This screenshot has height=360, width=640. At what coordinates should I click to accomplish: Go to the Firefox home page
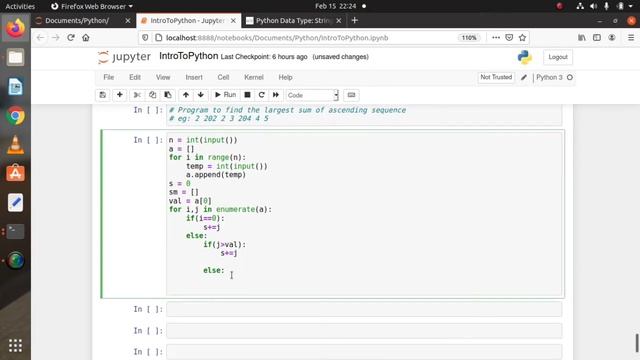(x=86, y=38)
